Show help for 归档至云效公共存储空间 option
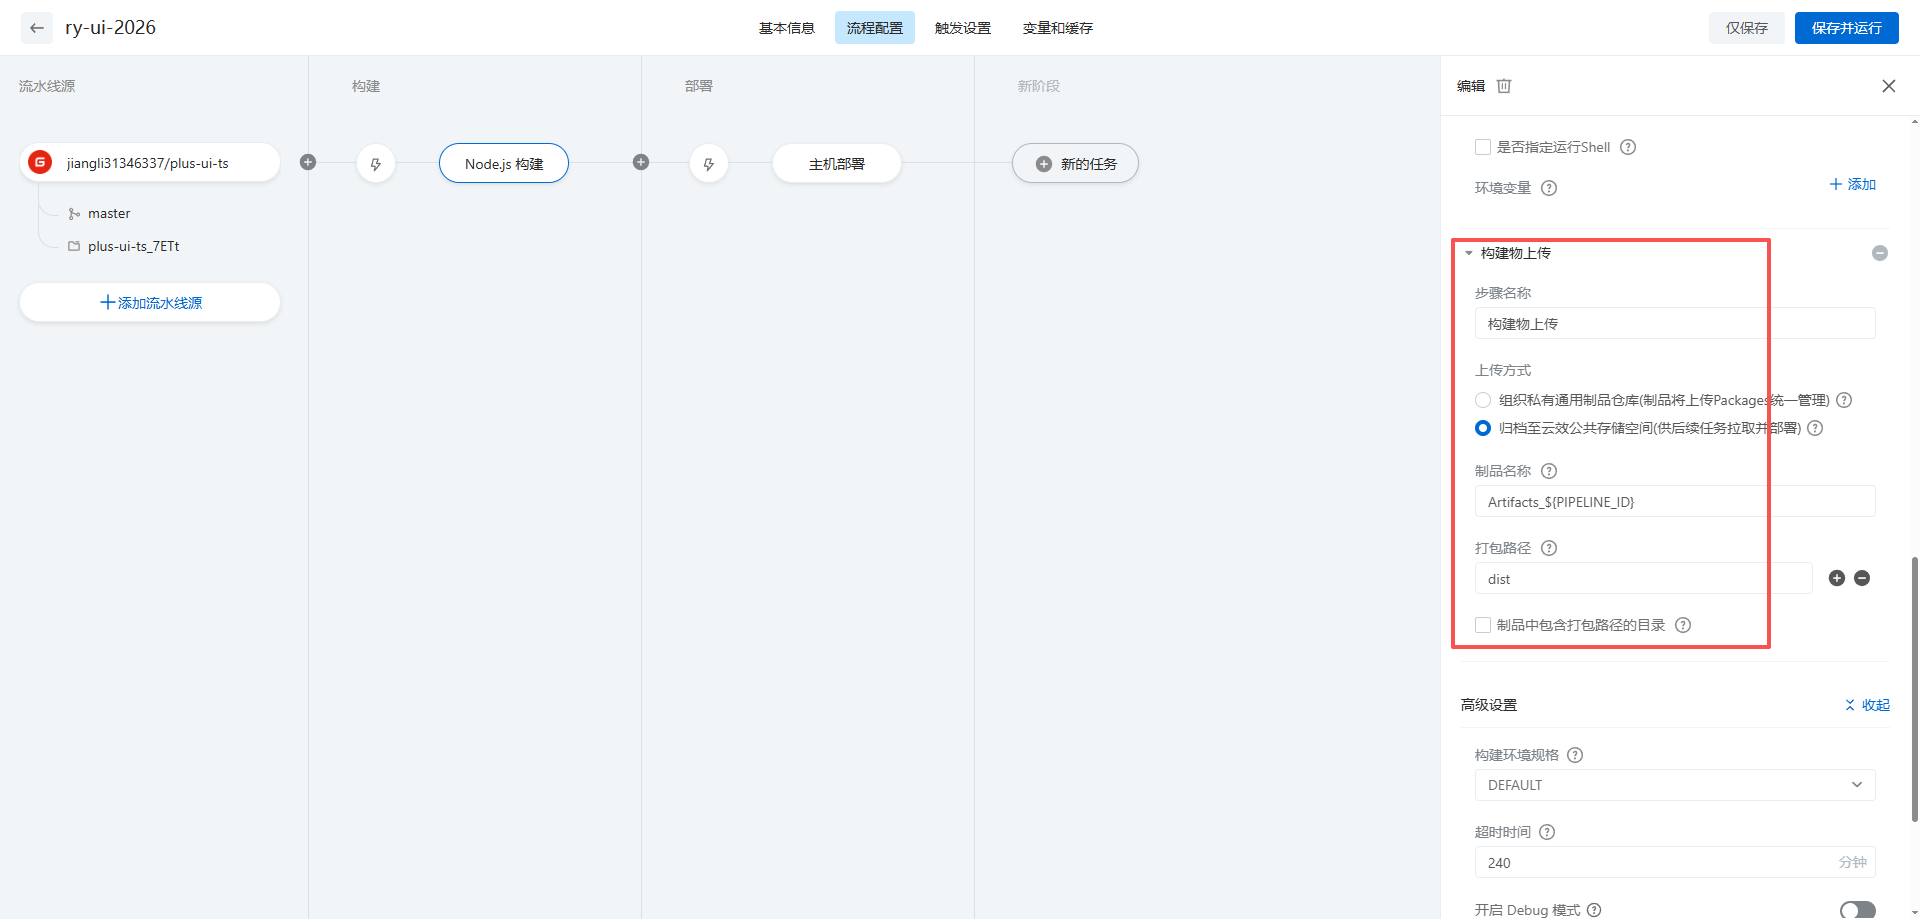Screen dimensions: 1920x919 [x=1815, y=428]
